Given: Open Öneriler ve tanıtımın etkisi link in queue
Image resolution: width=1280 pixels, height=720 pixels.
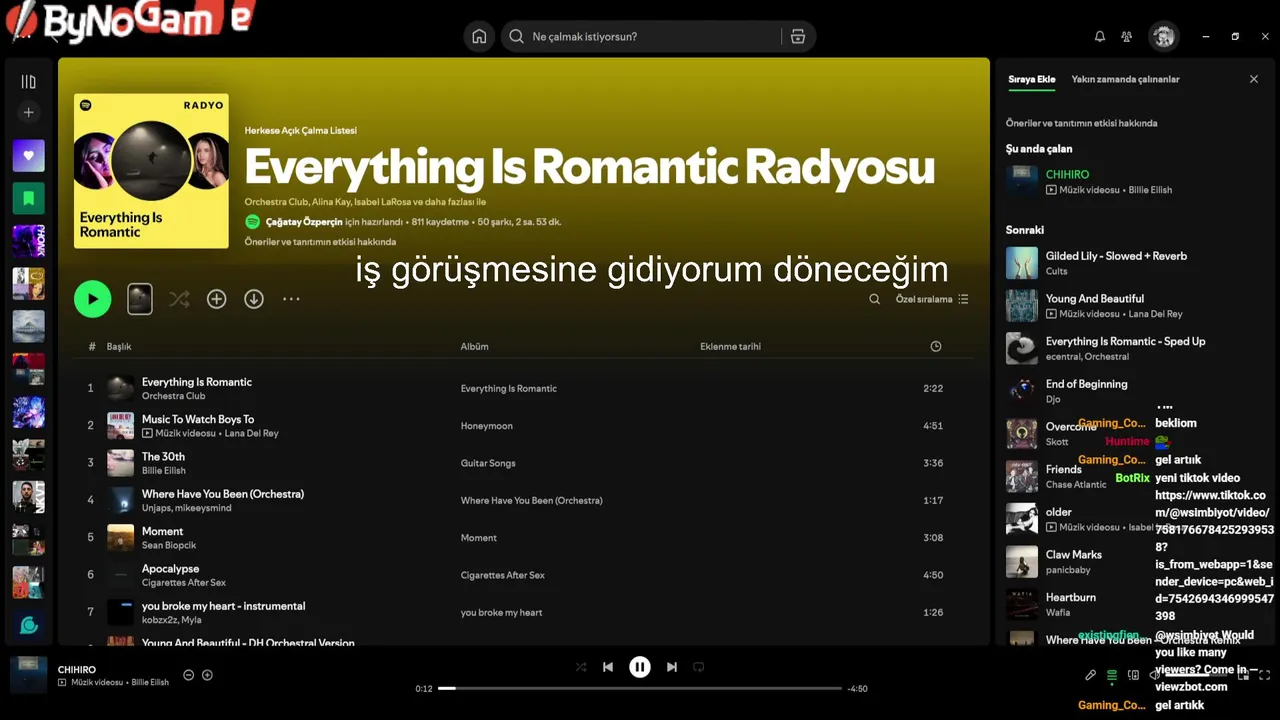Looking at the screenshot, I should [x=1081, y=123].
